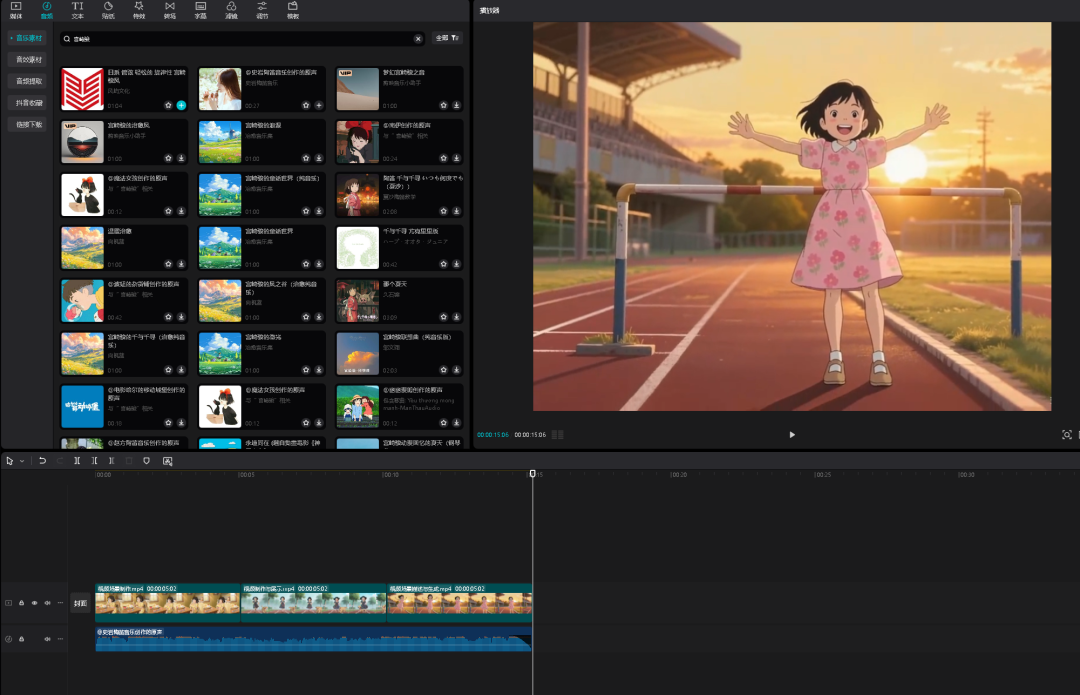Screen dimensions: 1080x695
Task: Mute the audio track
Action: pos(48,639)
